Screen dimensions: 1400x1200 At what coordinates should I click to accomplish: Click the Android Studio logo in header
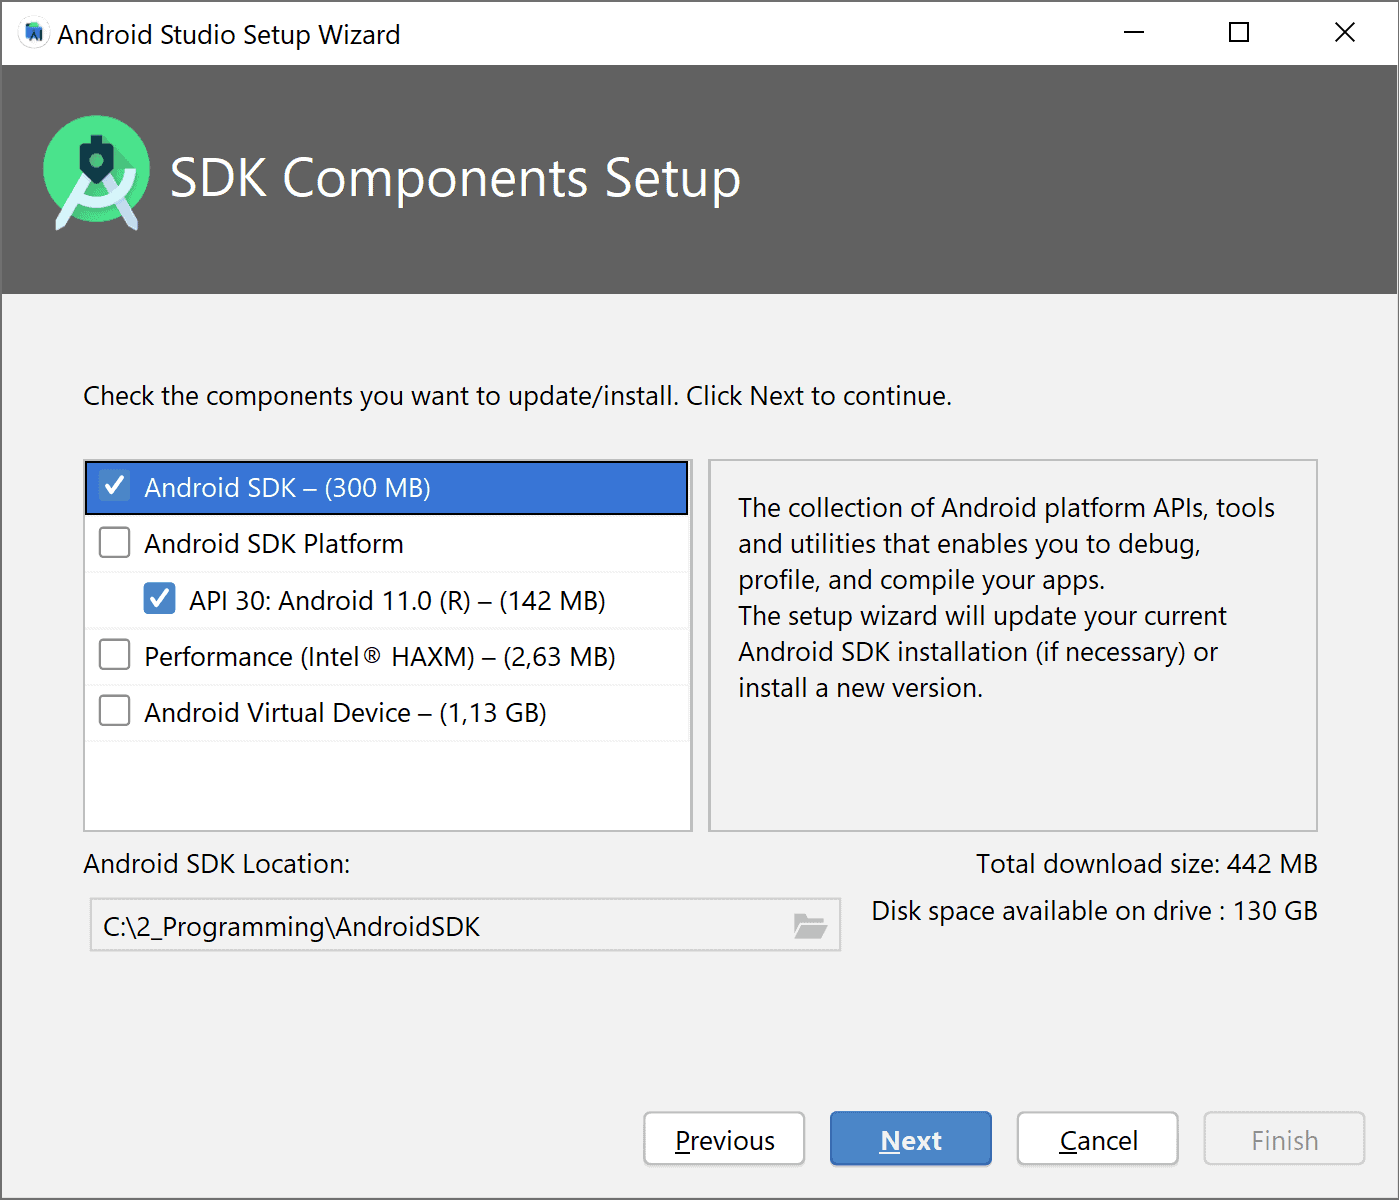coord(96,172)
